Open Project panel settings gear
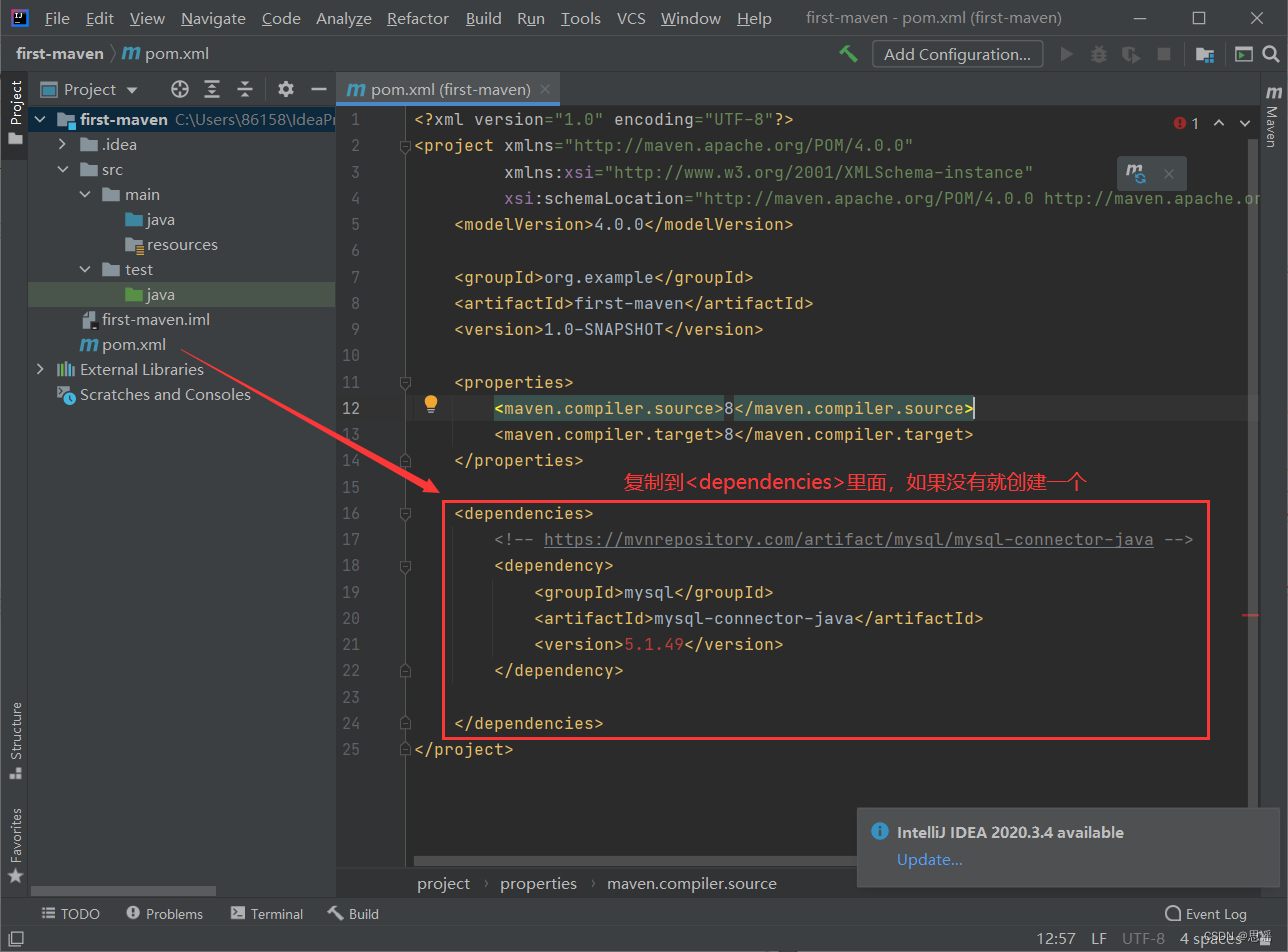The width and height of the screenshot is (1288, 952). click(286, 89)
